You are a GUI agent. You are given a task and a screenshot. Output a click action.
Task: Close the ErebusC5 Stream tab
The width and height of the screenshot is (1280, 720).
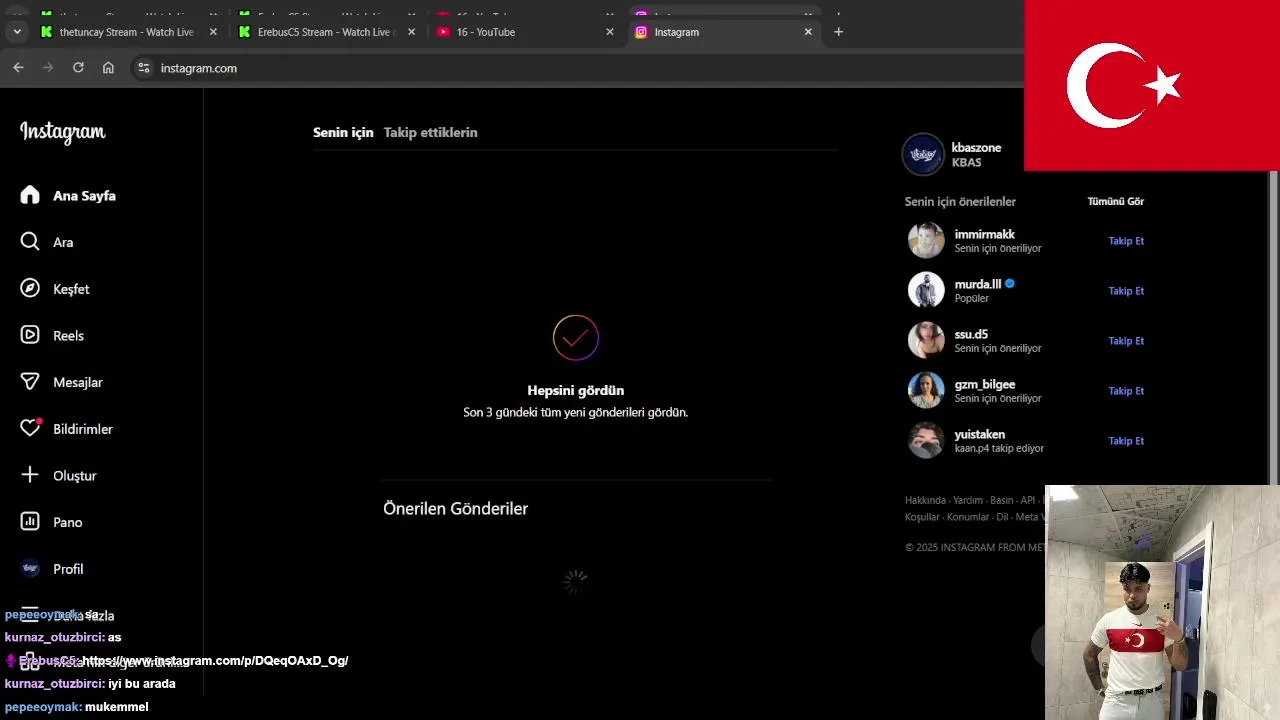click(x=411, y=32)
